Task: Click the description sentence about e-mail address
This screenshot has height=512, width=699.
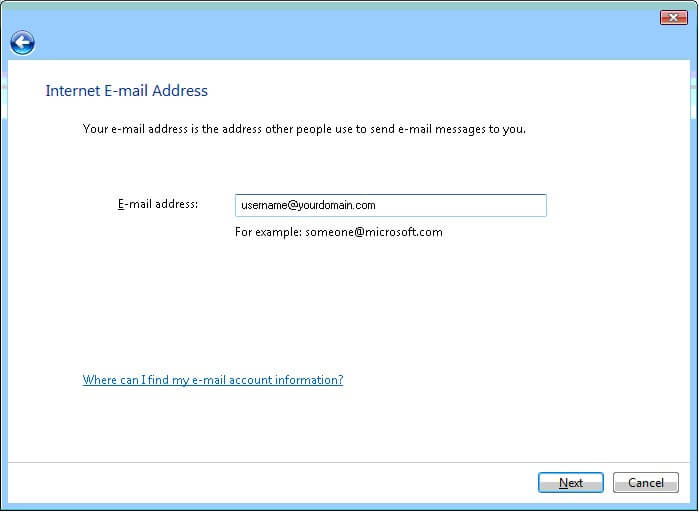Action: pos(304,129)
